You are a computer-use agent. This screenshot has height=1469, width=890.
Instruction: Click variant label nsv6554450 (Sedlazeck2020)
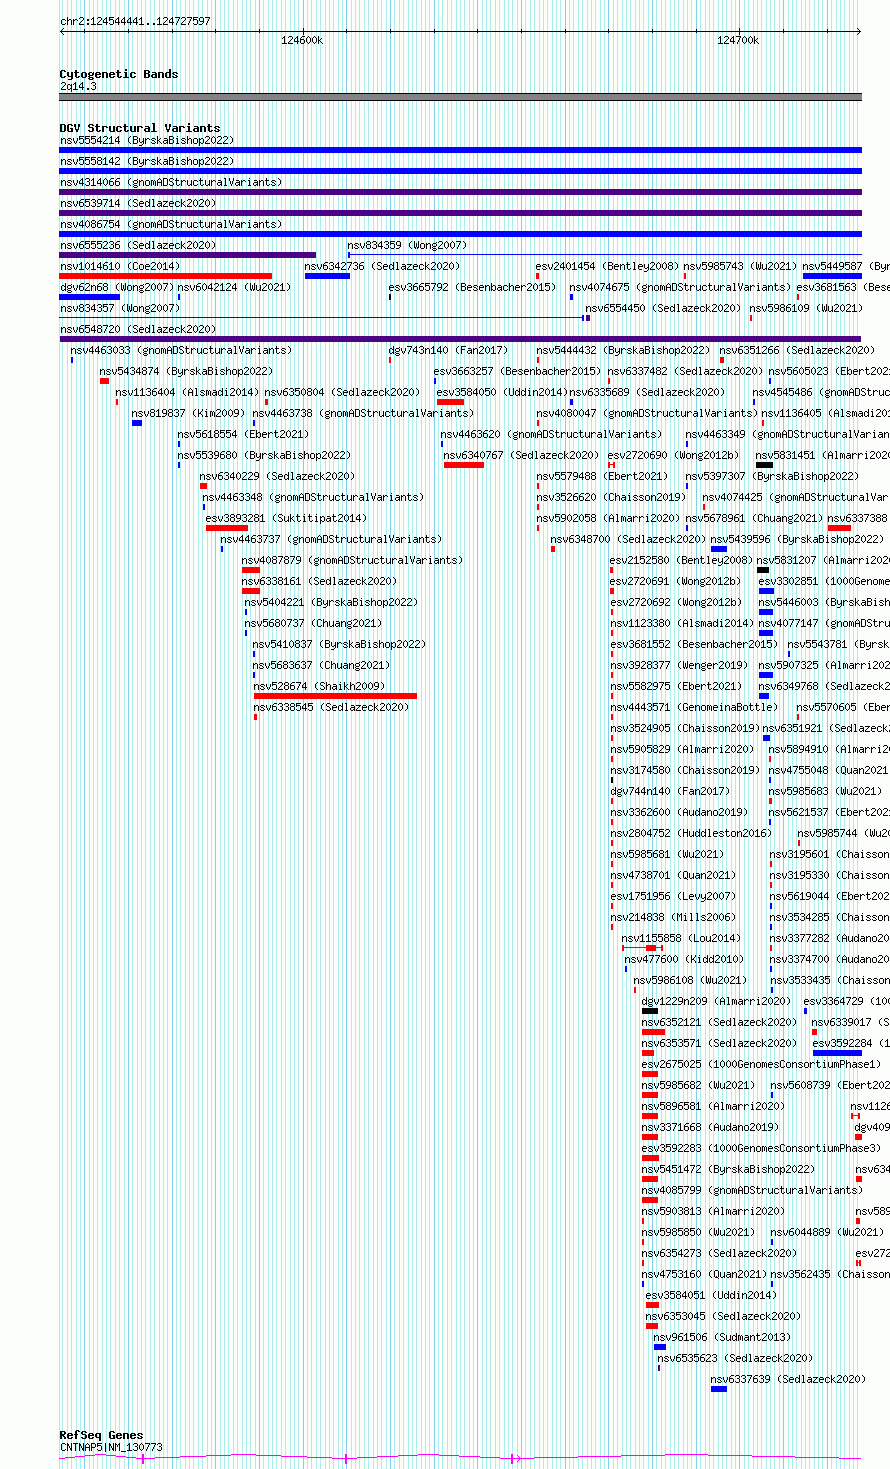click(664, 309)
